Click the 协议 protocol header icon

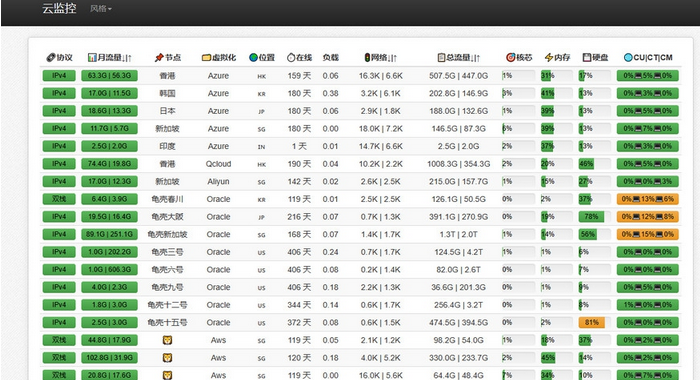51,58
